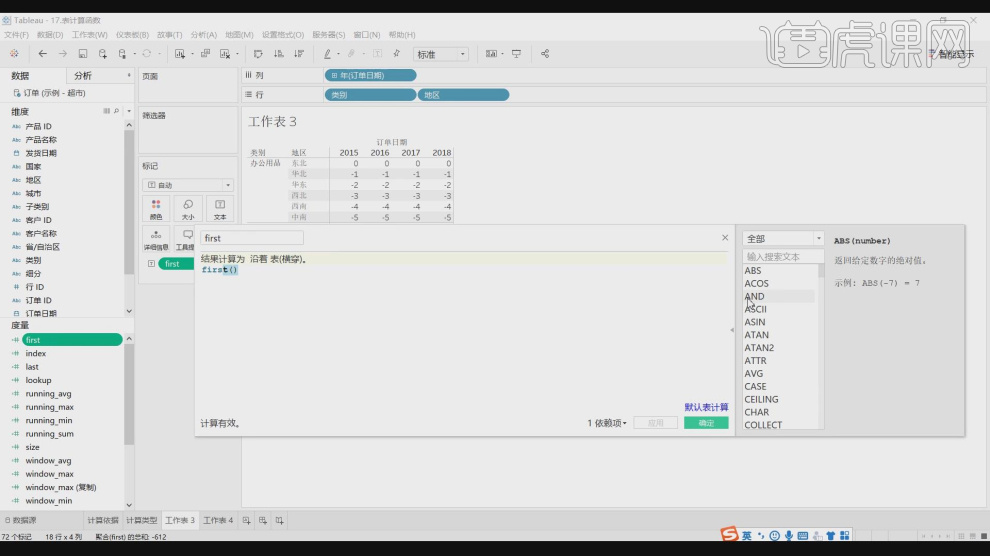Viewport: 990px width, 556px height.
Task: Click the function search box 输入搜索文本
Action: [x=782, y=256]
